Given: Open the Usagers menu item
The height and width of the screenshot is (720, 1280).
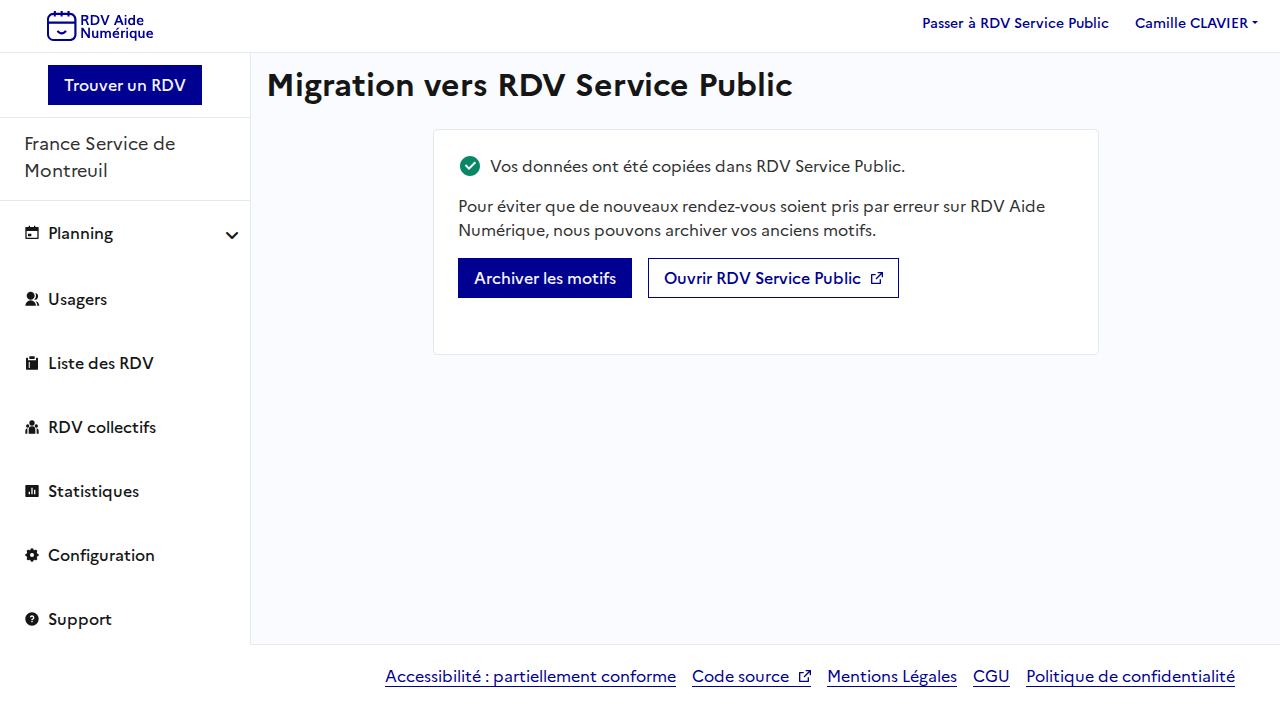Looking at the screenshot, I should pyautogui.click(x=77, y=299).
